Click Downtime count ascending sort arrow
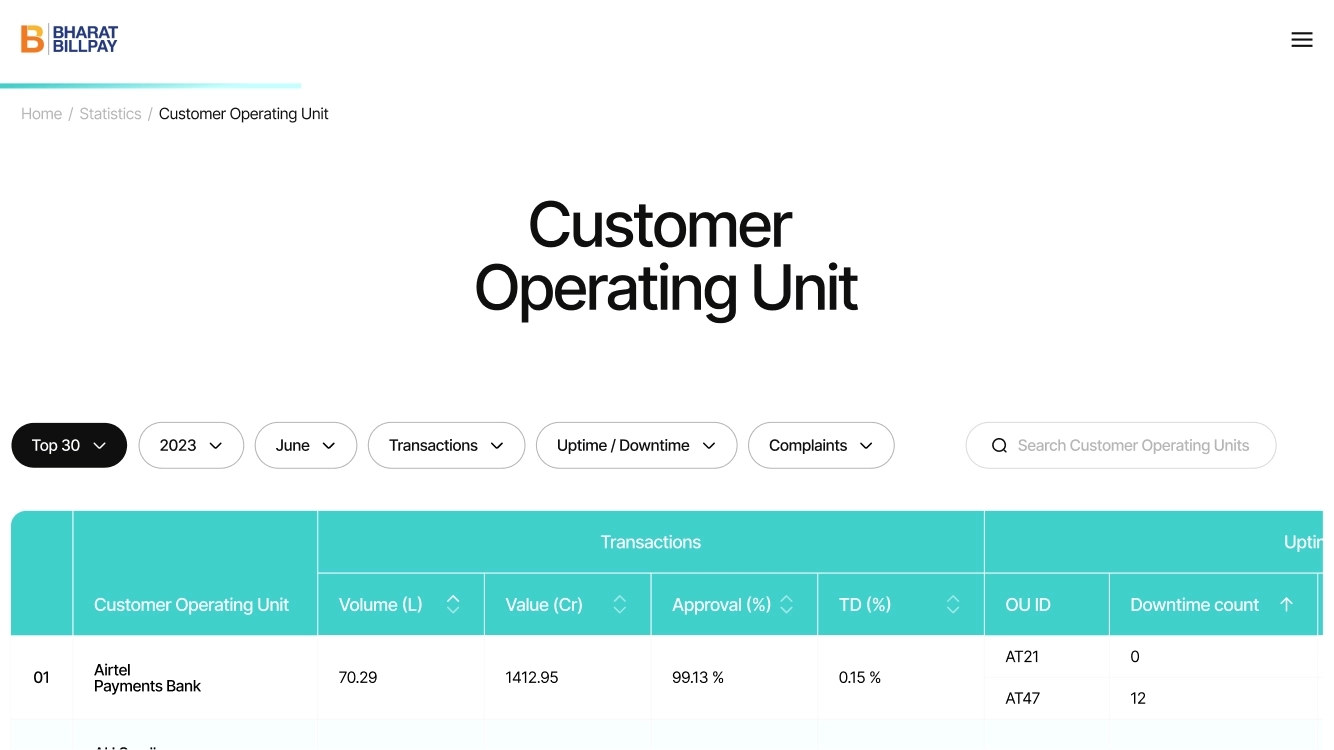Screen dimensions: 1334x750 [x=1286, y=604]
